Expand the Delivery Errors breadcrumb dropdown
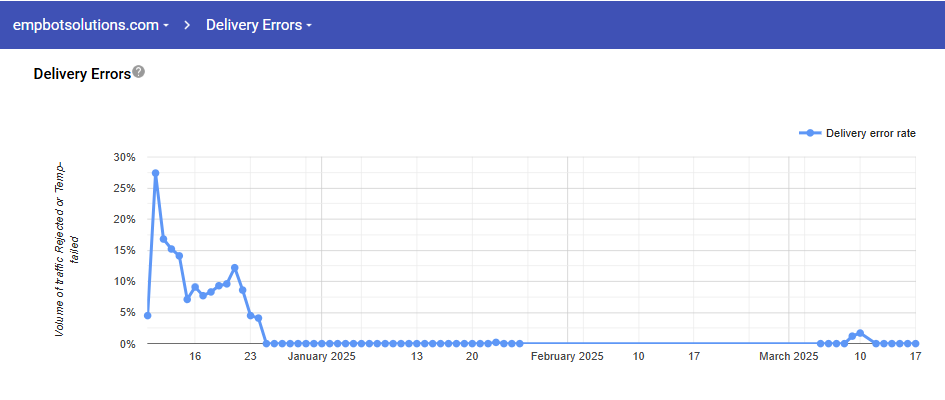945x400 pixels. click(x=259, y=25)
